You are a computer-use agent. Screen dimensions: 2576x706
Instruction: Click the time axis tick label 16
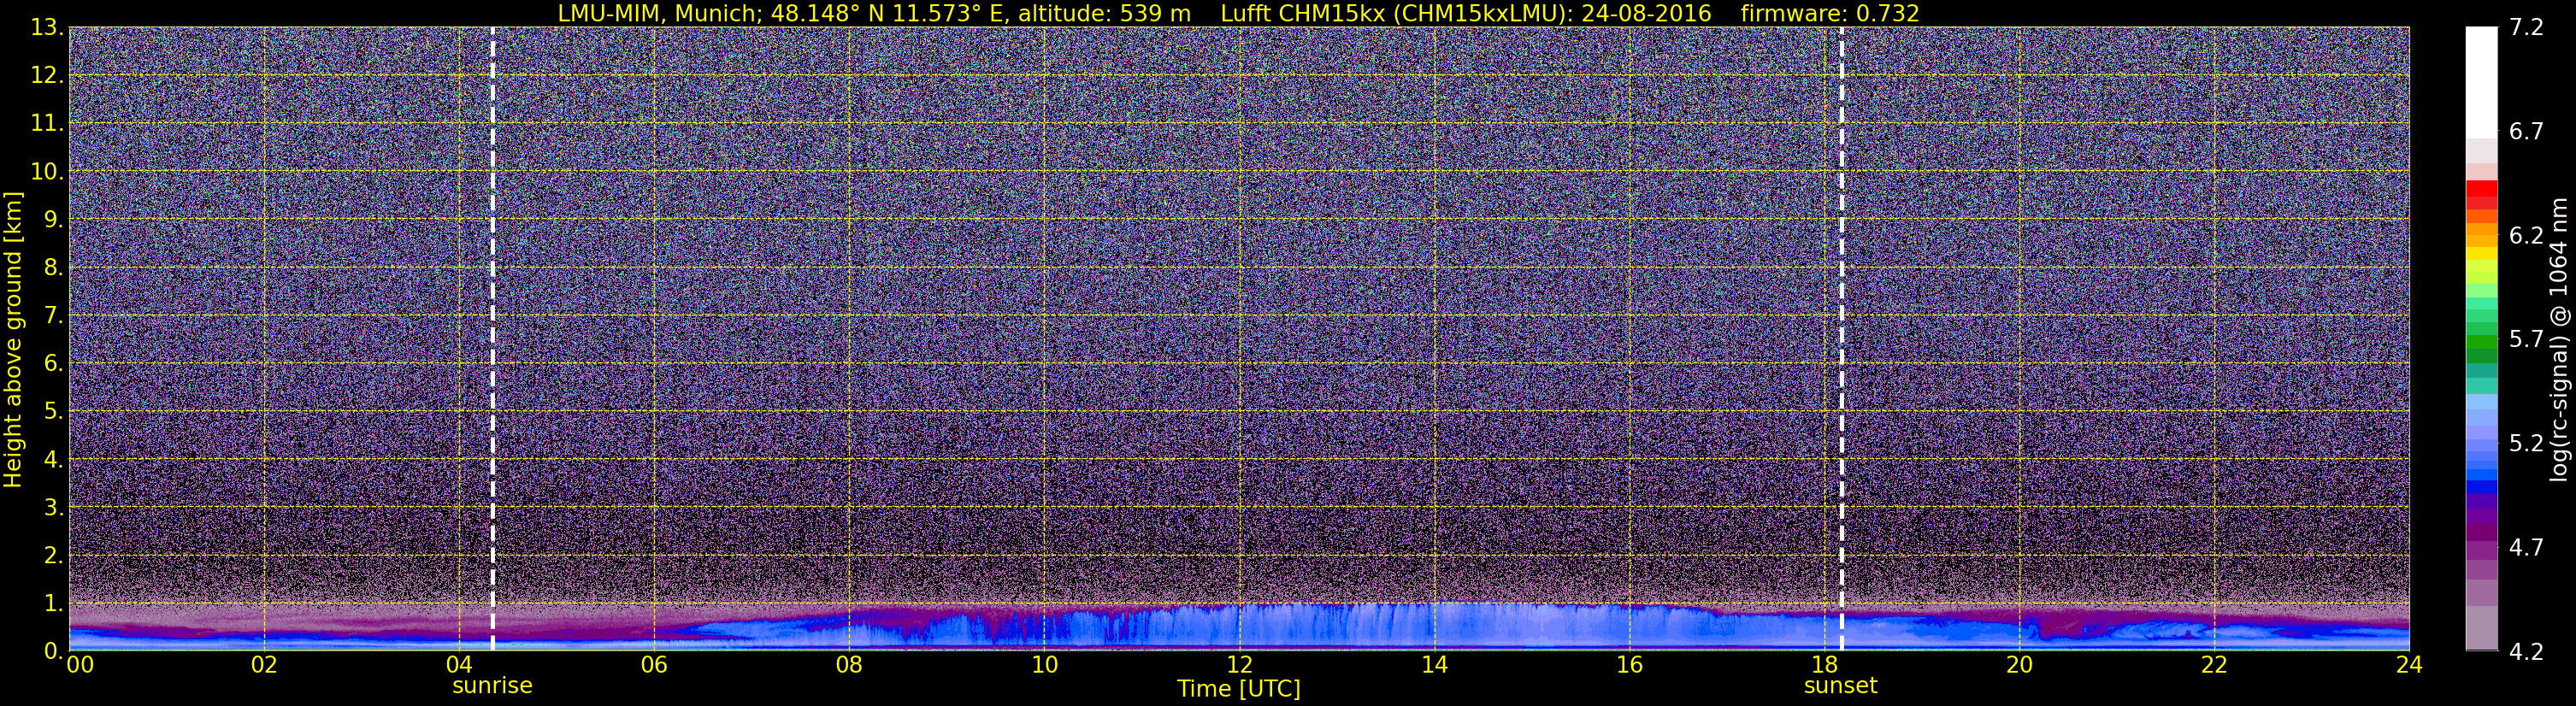(1629, 665)
